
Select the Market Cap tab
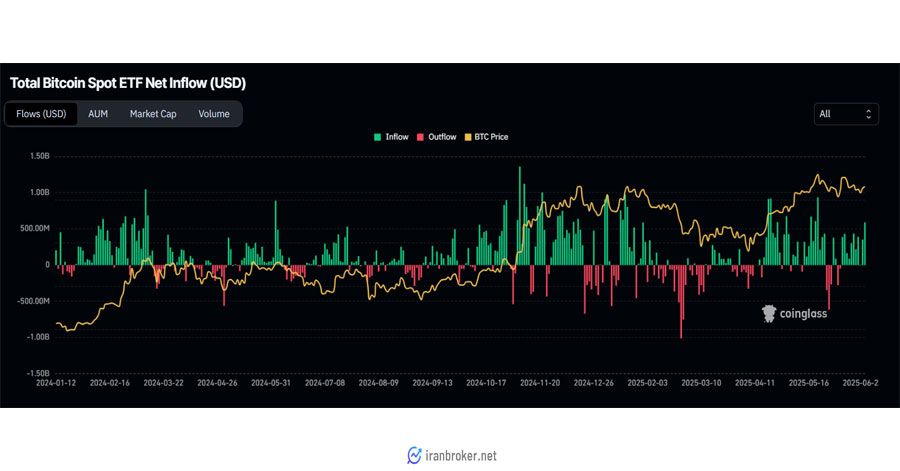(153, 114)
